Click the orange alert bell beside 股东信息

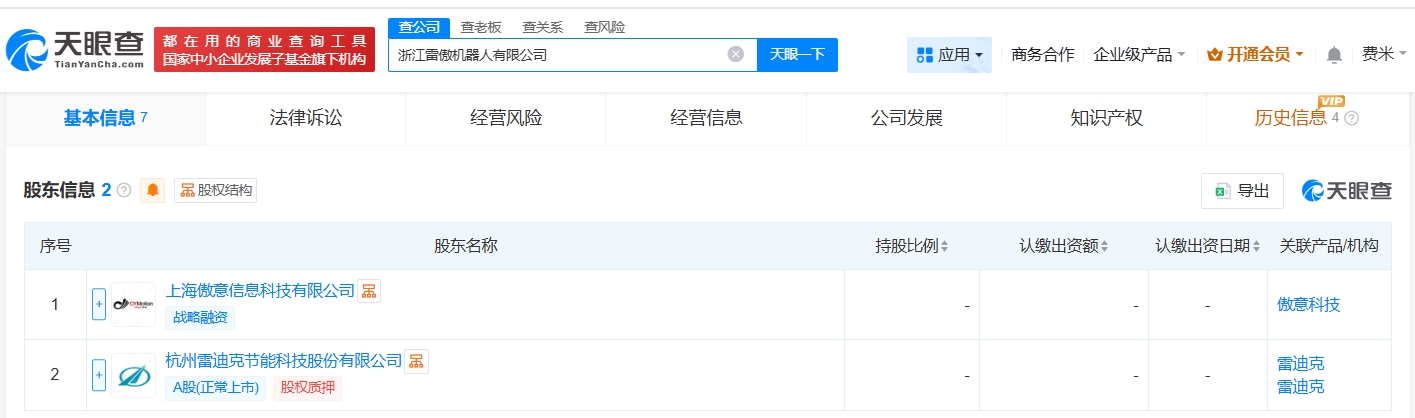153,190
